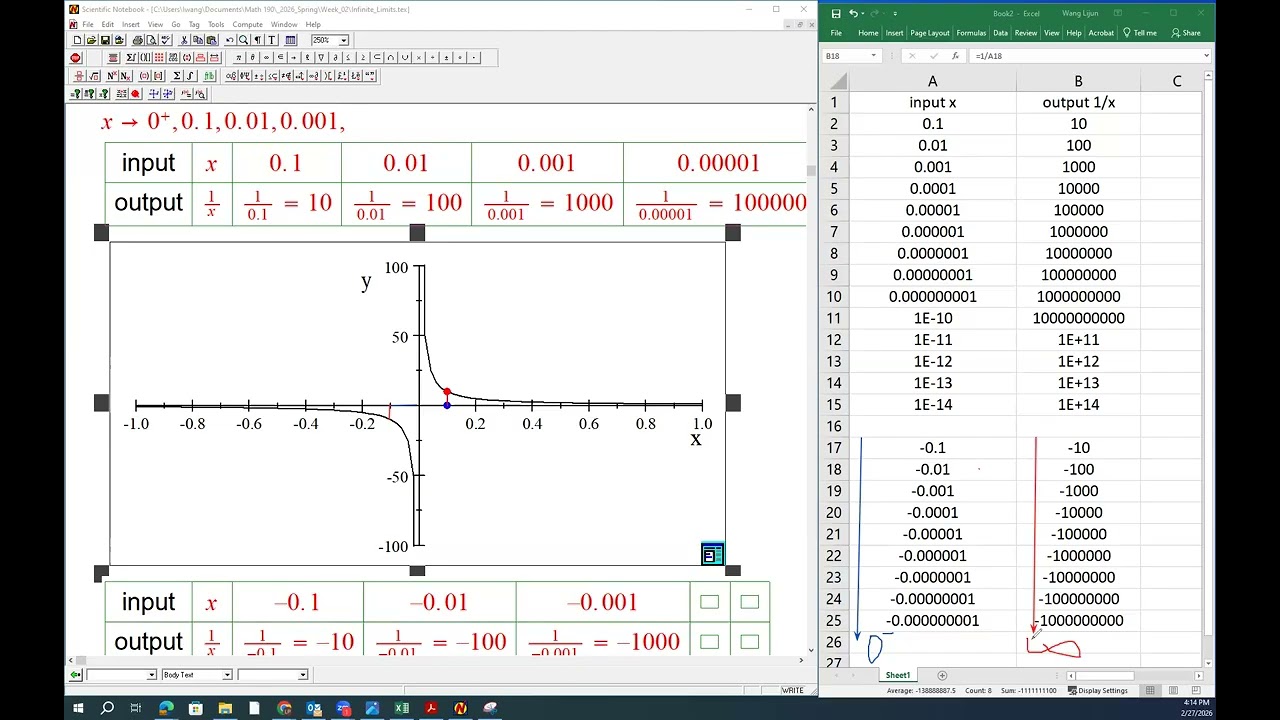Click Tell me search lightbulb

coord(1127,33)
